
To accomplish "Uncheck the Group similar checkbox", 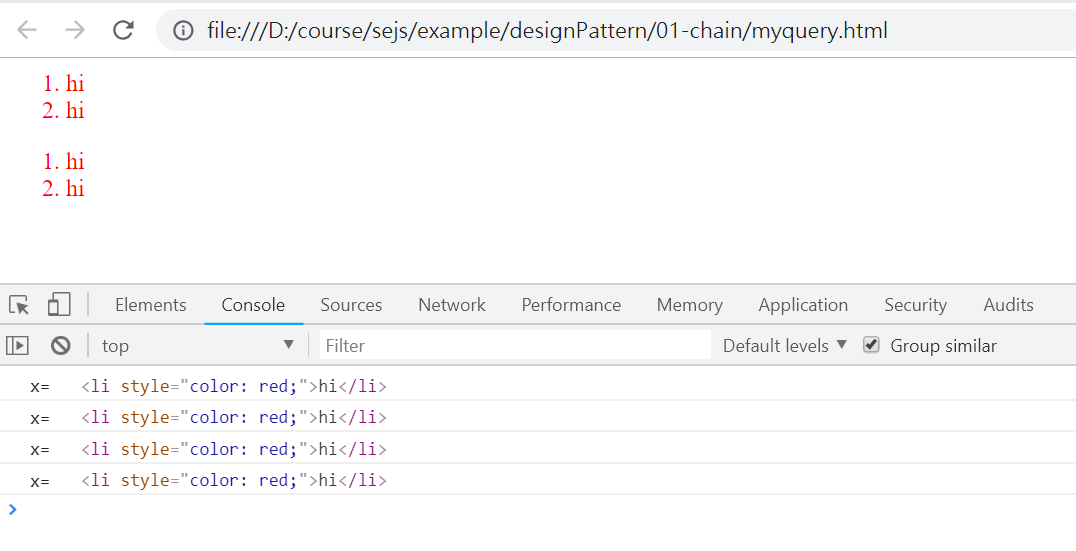I will 871,345.
